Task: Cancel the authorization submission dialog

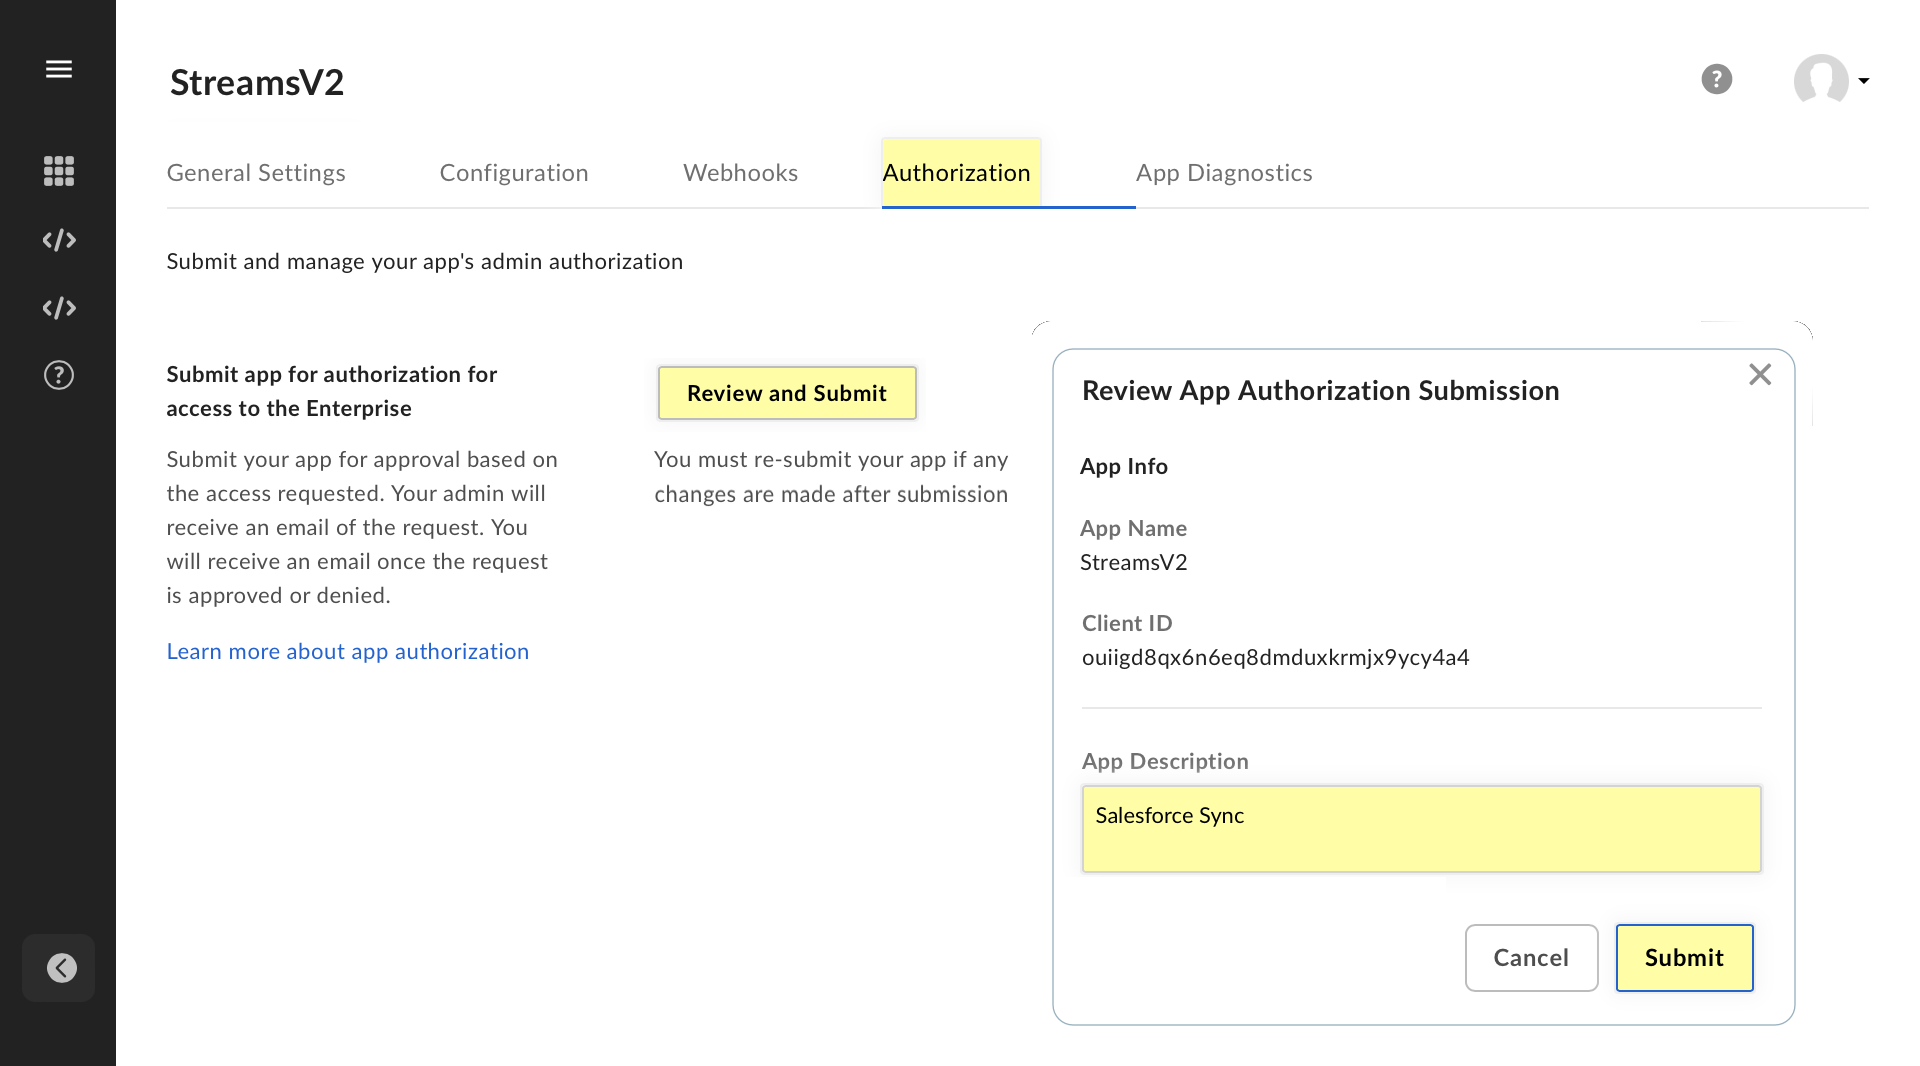Action: click(x=1532, y=958)
